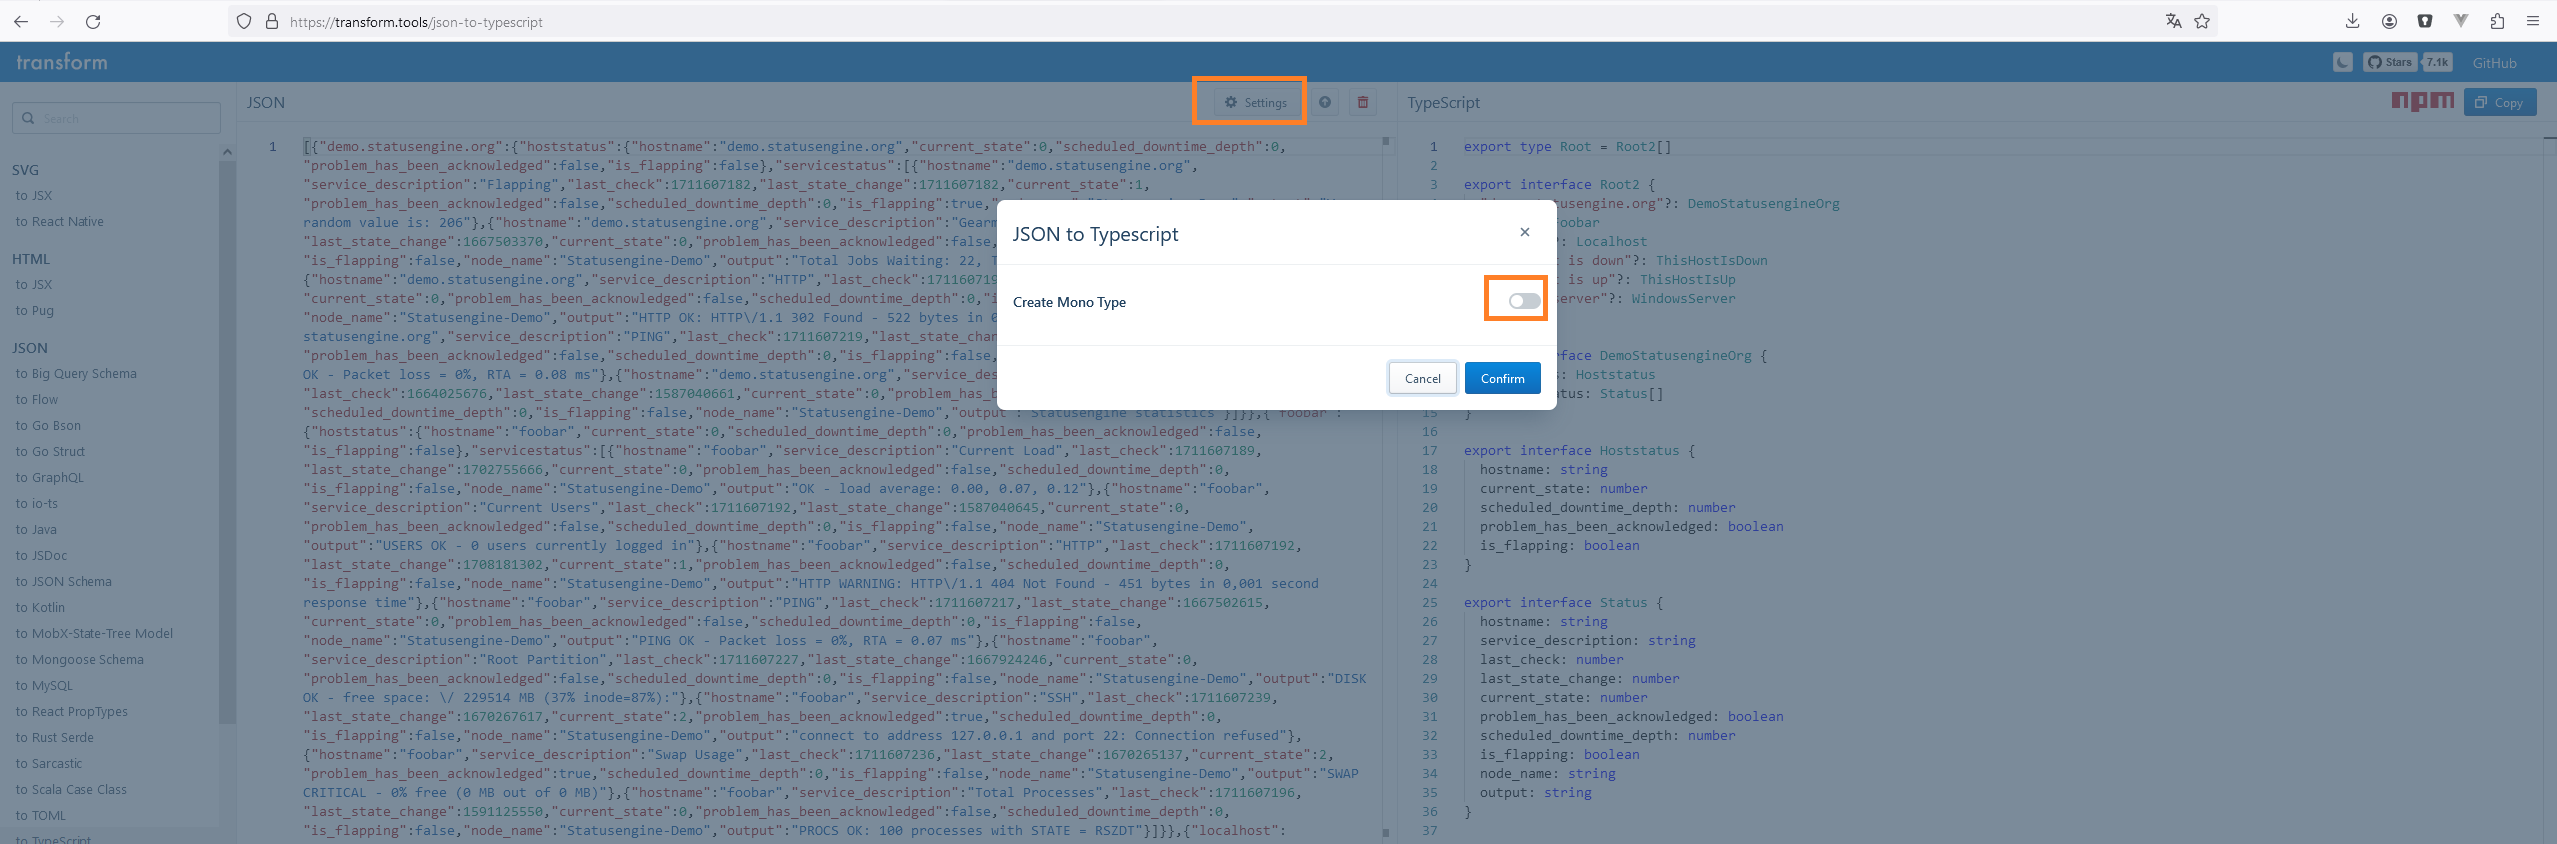Click the tracking protection shield icon

click(244, 21)
